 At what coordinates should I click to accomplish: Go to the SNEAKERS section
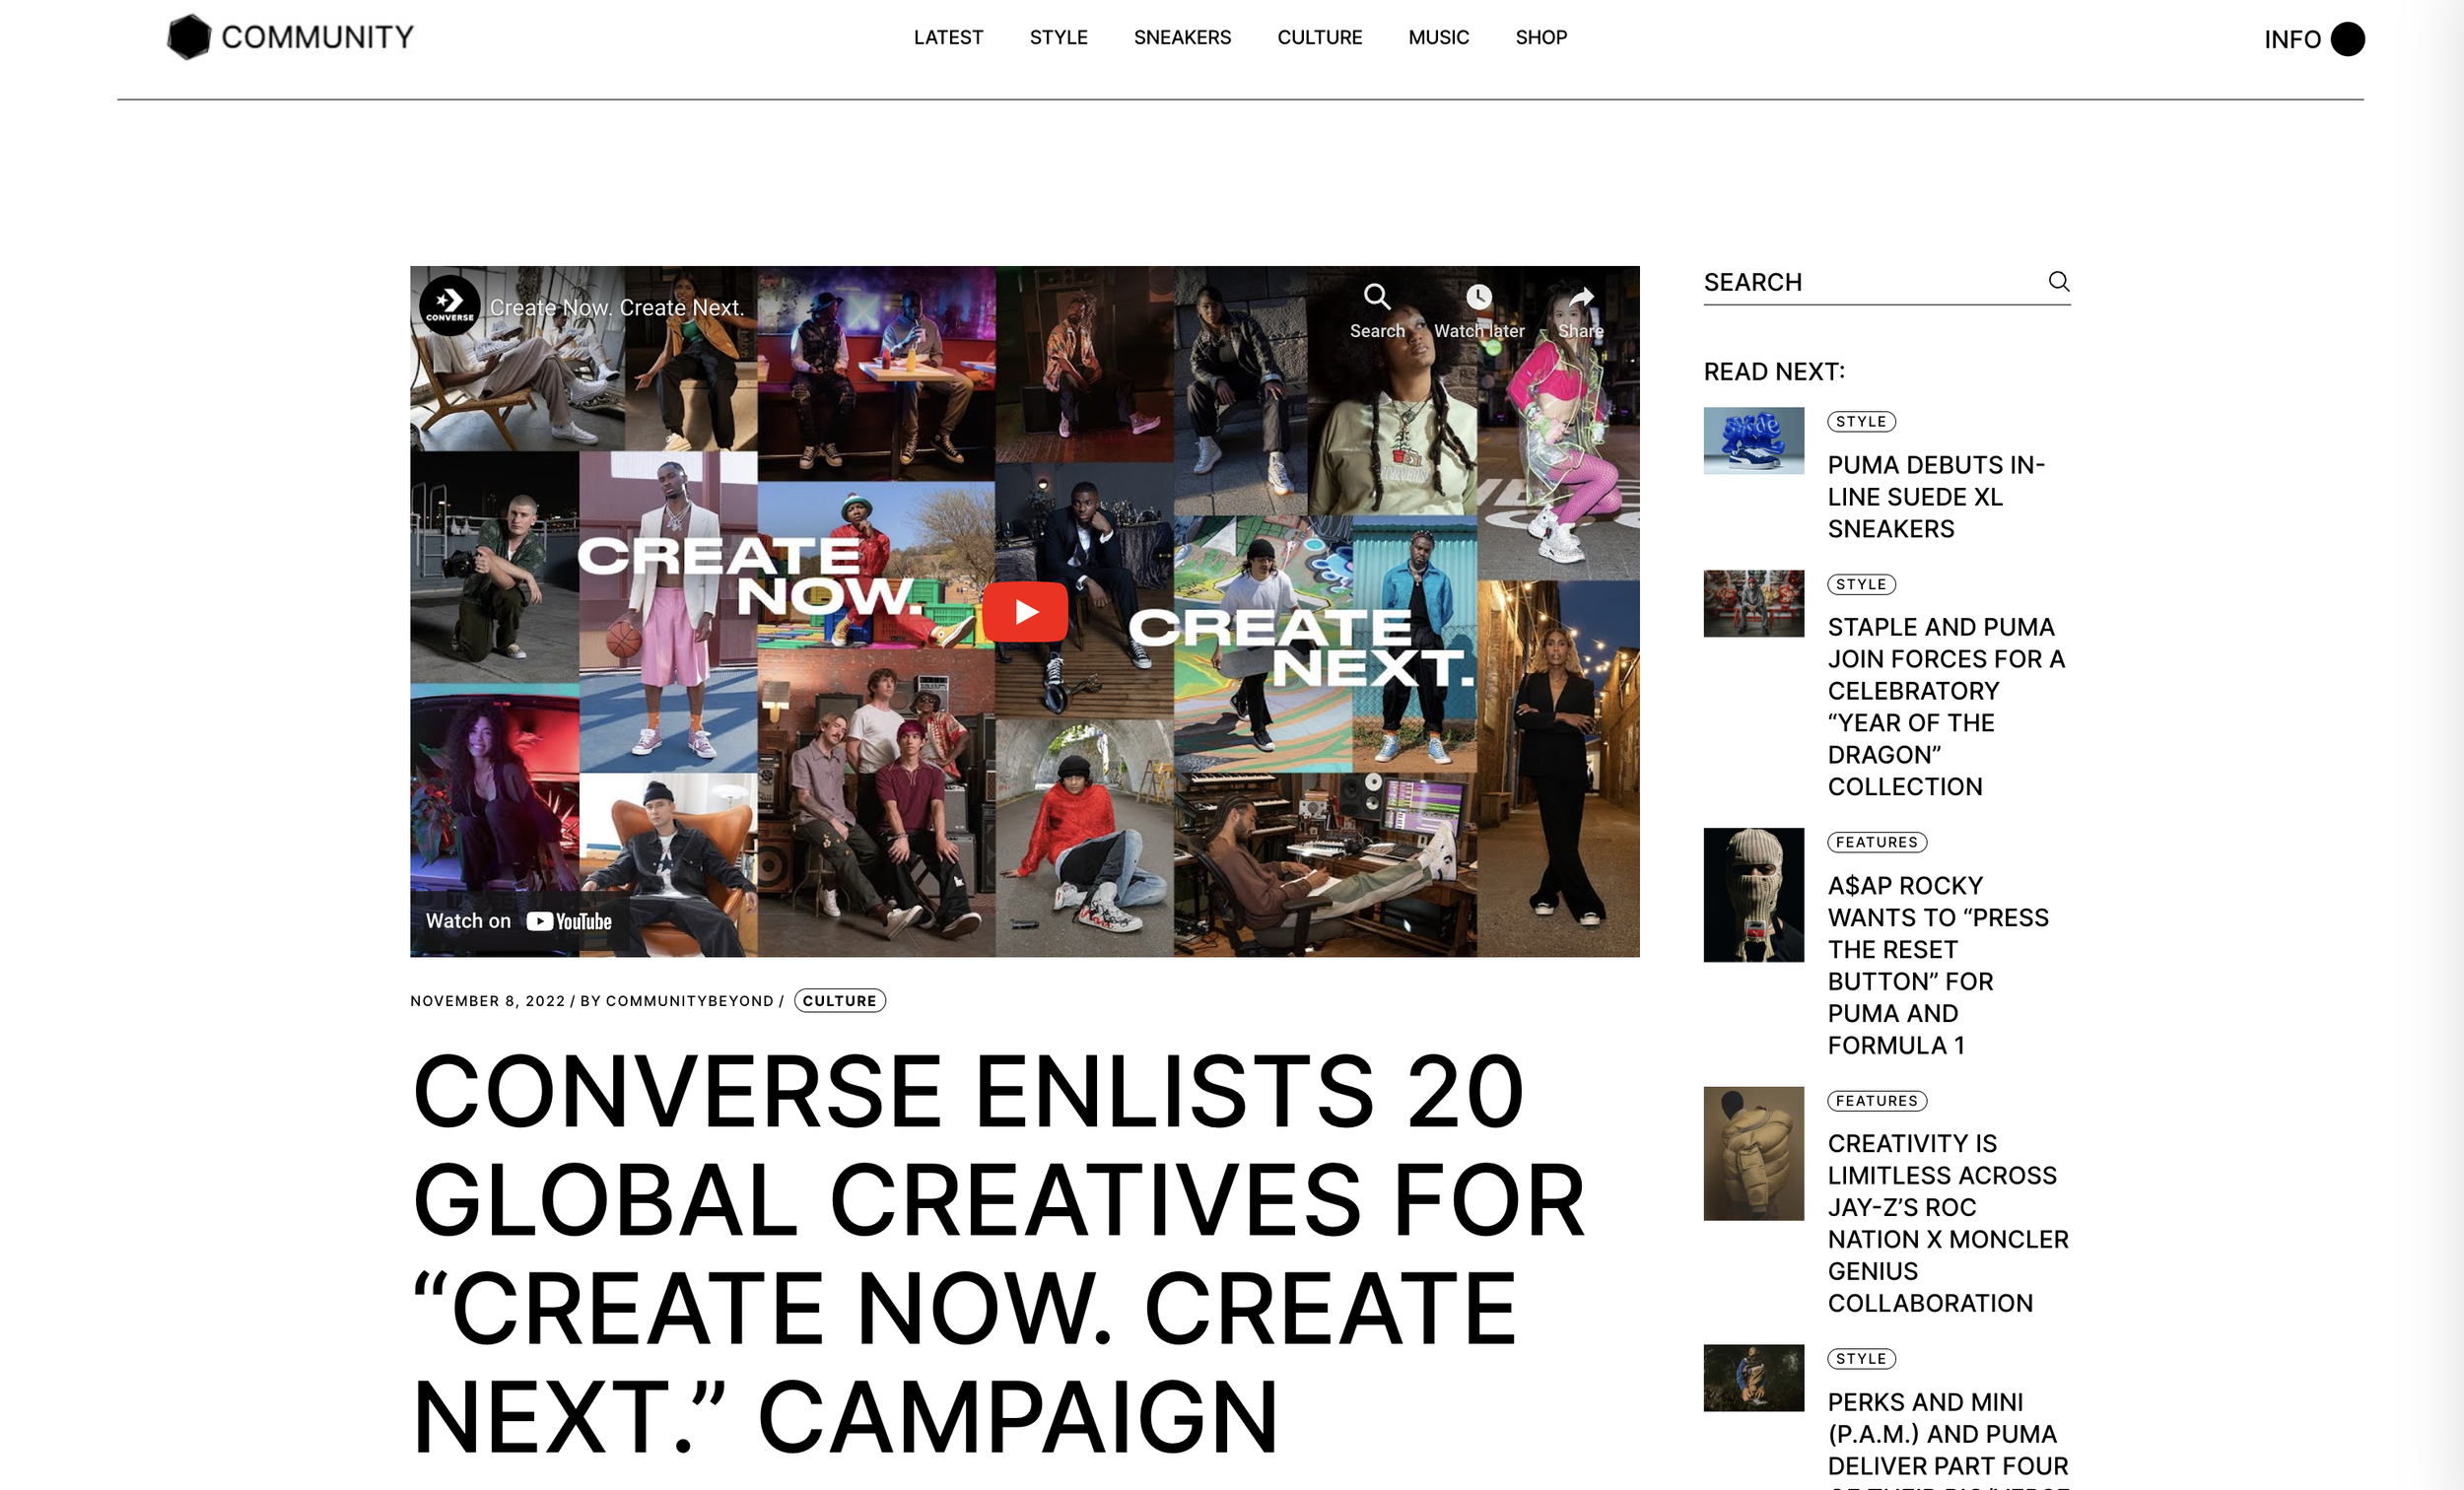pyautogui.click(x=1182, y=37)
